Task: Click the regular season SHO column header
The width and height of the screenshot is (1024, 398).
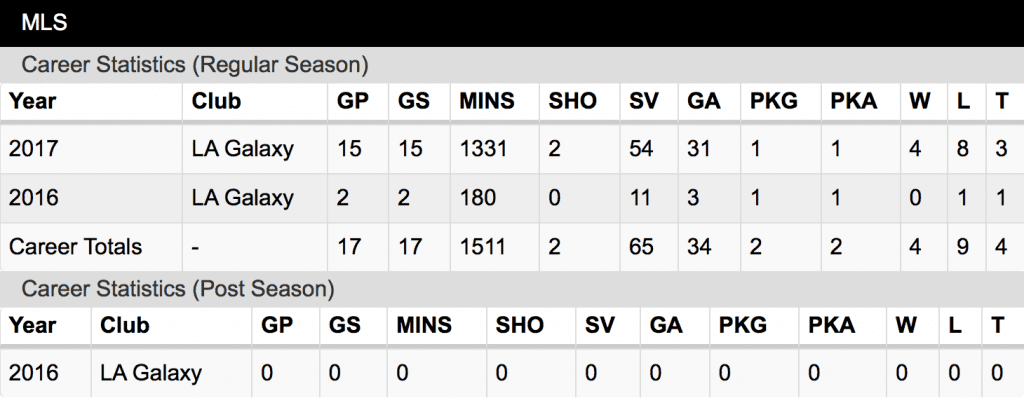Action: (x=572, y=101)
